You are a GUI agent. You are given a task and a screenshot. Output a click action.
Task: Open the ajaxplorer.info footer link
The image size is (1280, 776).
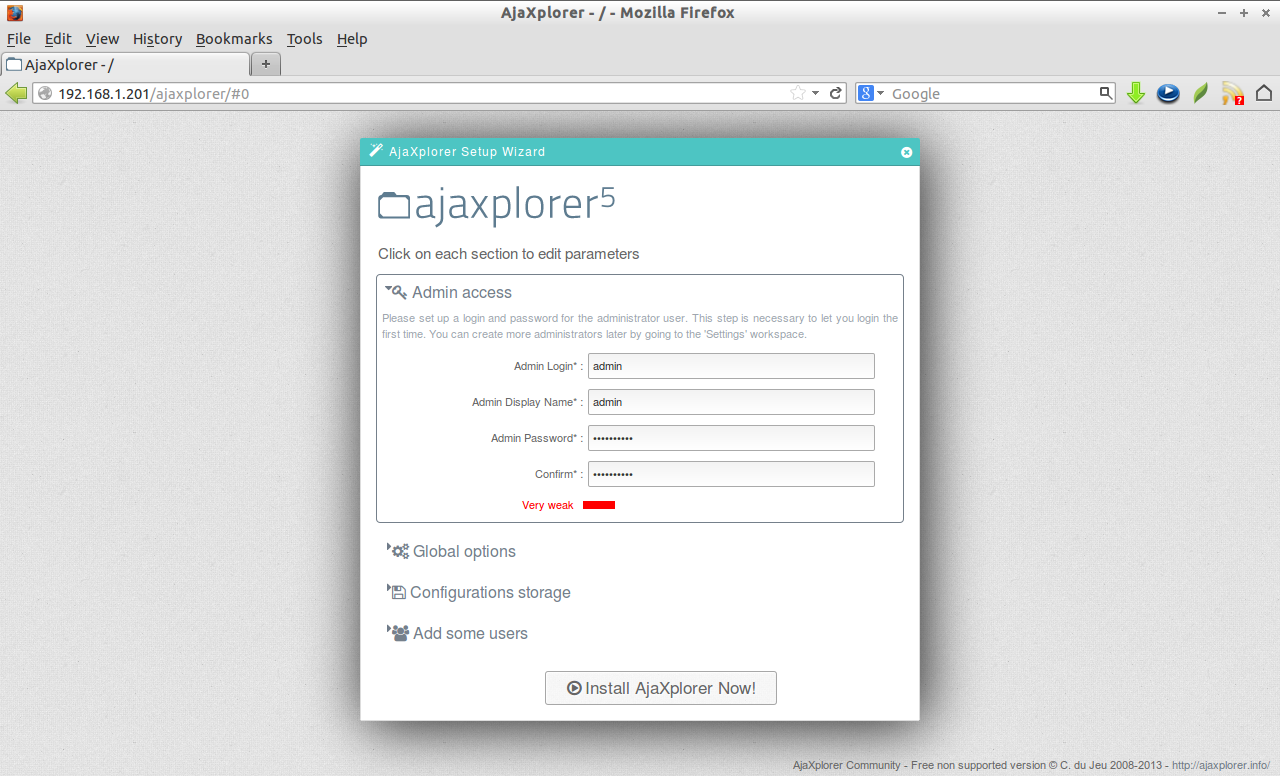1220,765
